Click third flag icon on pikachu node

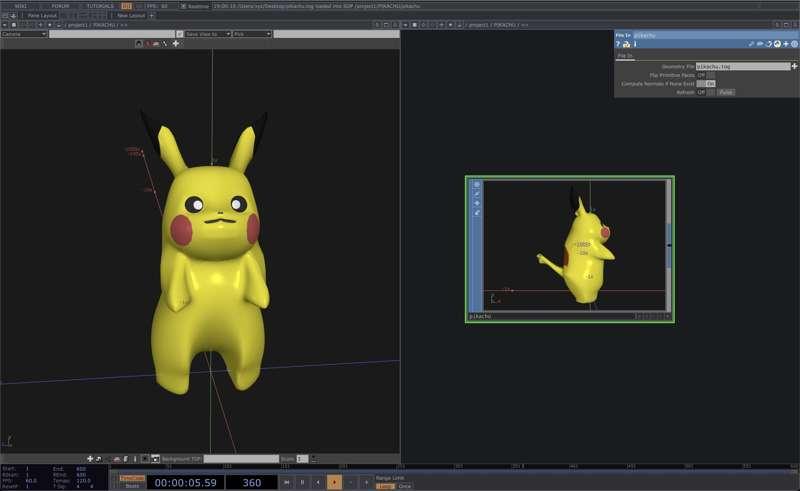[477, 203]
